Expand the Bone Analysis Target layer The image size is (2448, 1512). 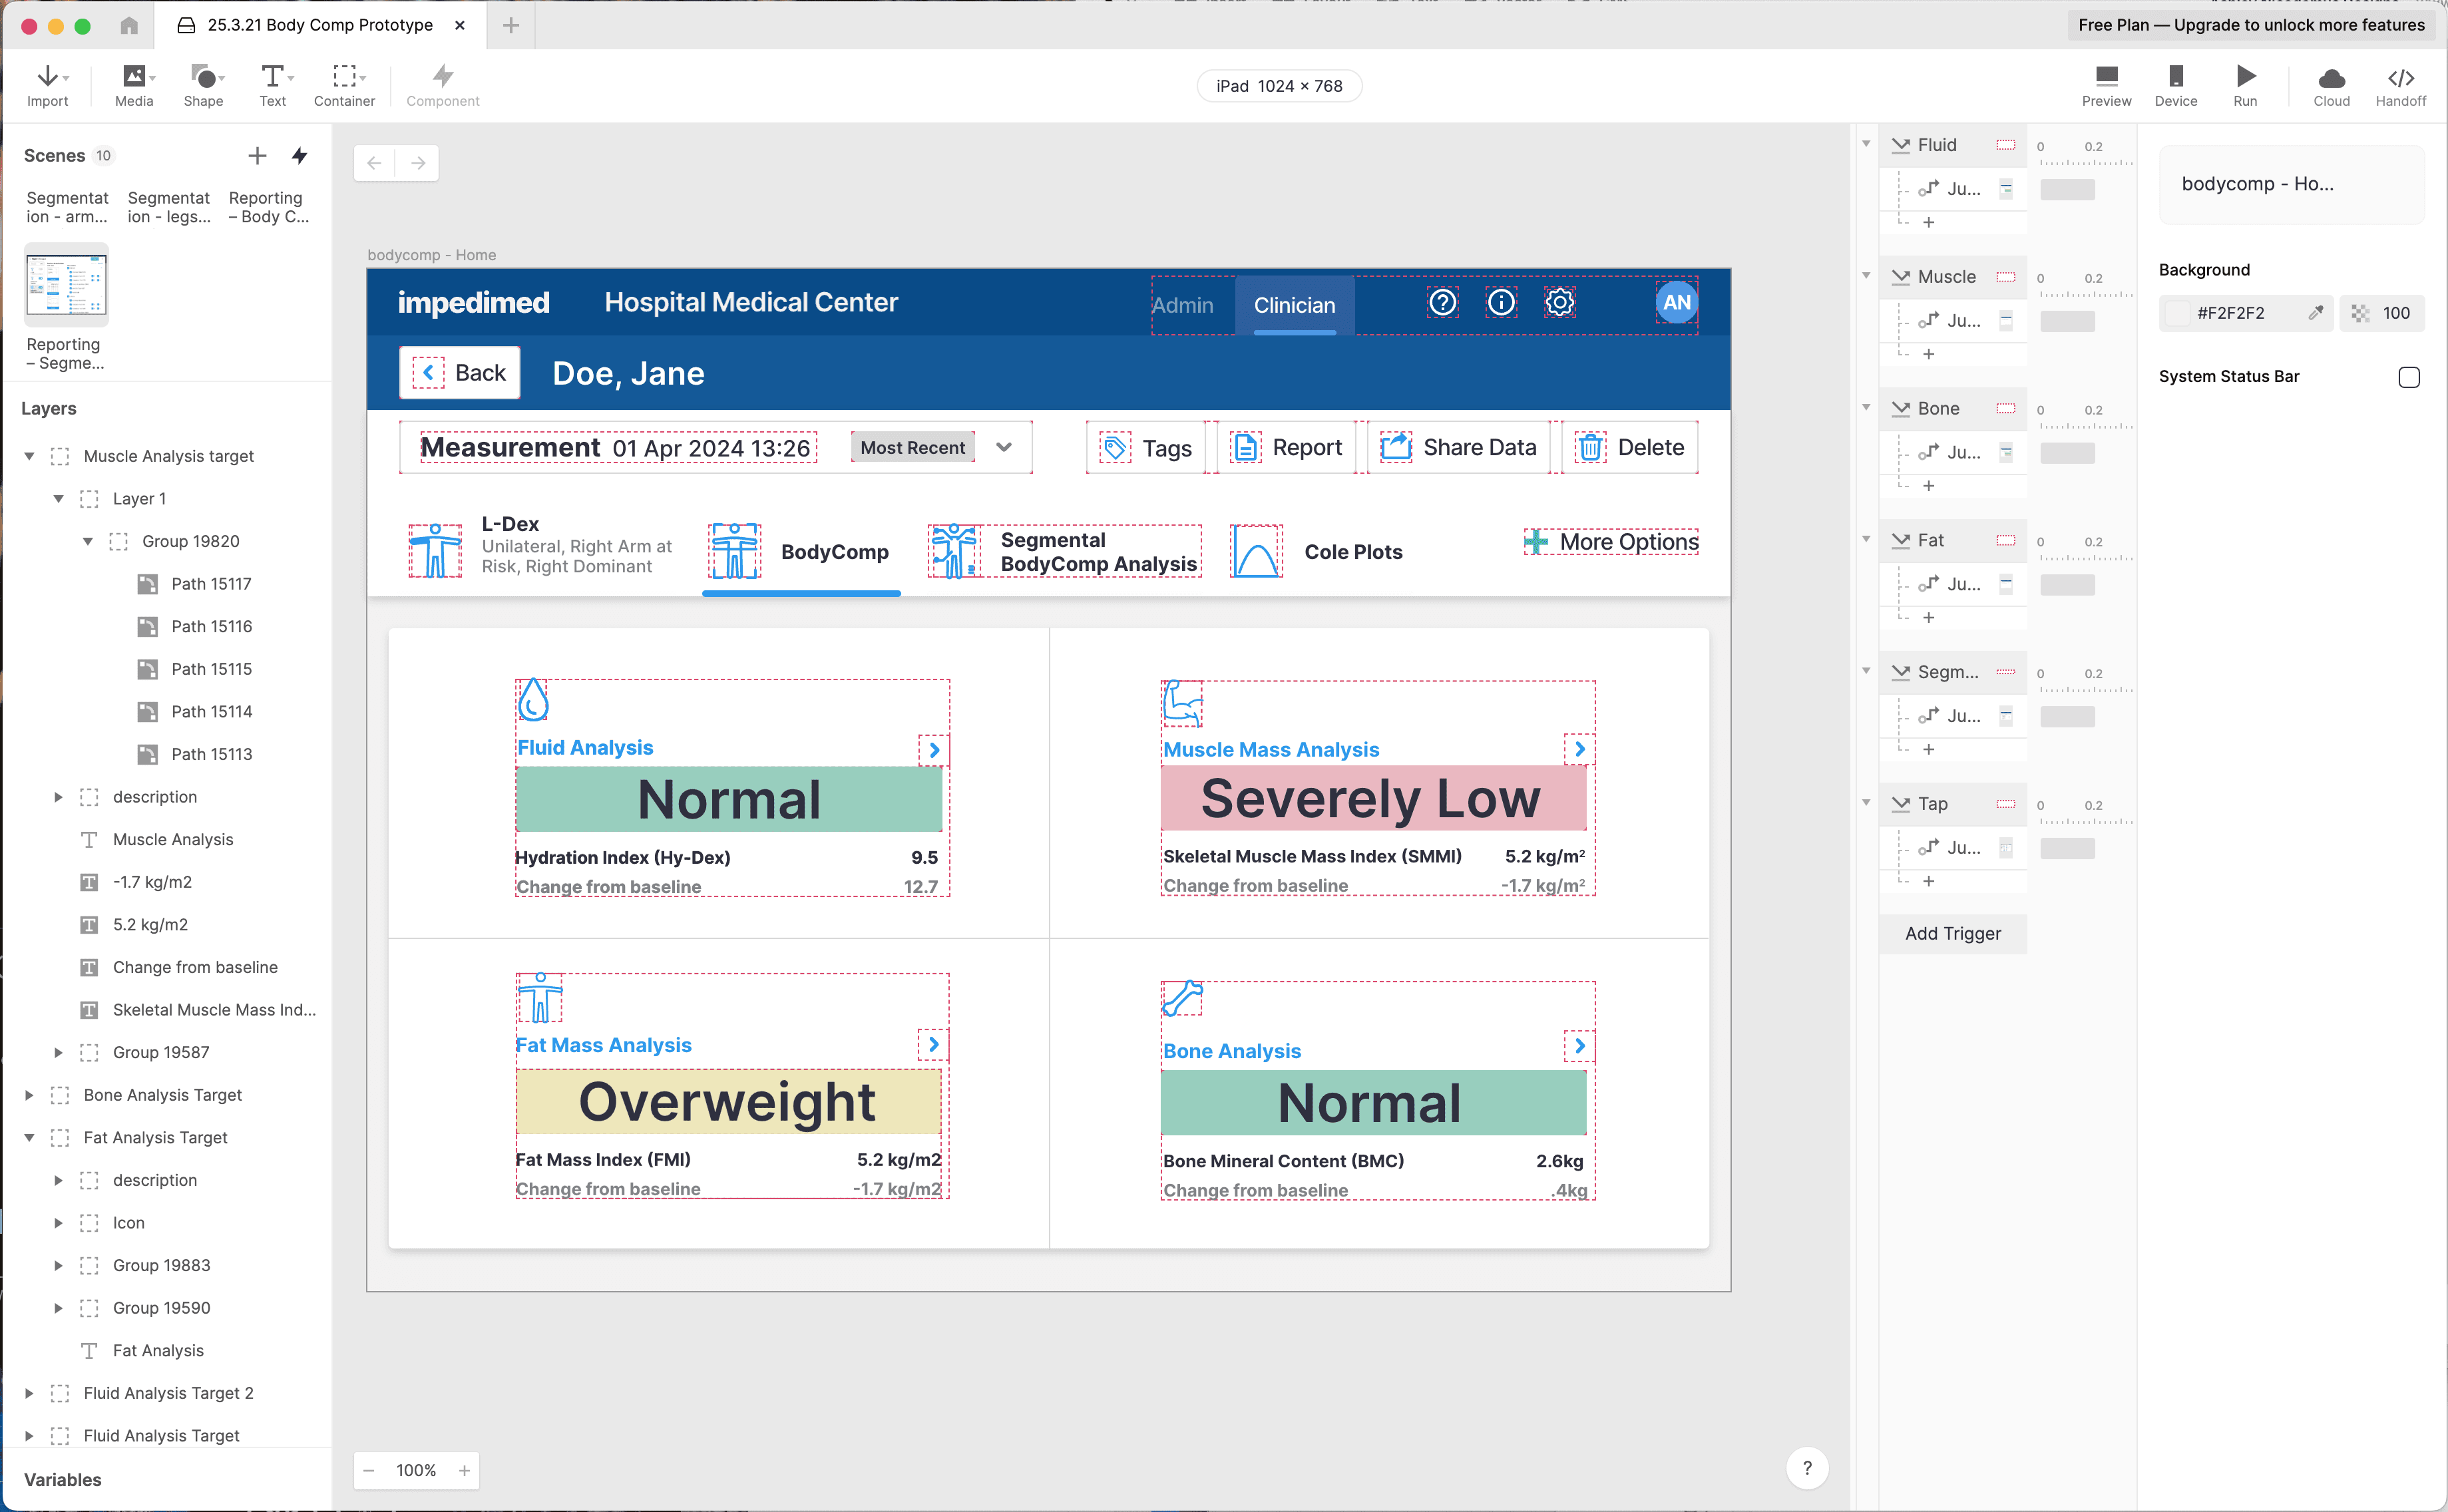coord(29,1095)
